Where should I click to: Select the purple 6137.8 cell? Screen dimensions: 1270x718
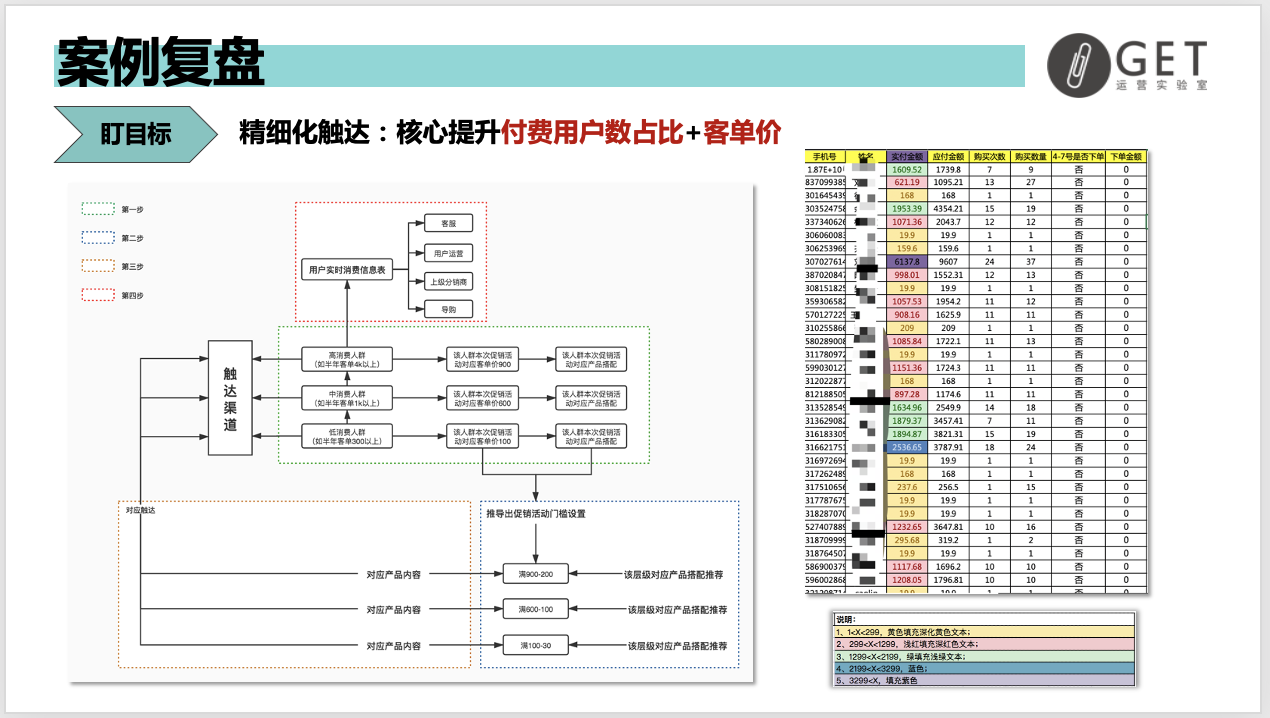tap(906, 262)
